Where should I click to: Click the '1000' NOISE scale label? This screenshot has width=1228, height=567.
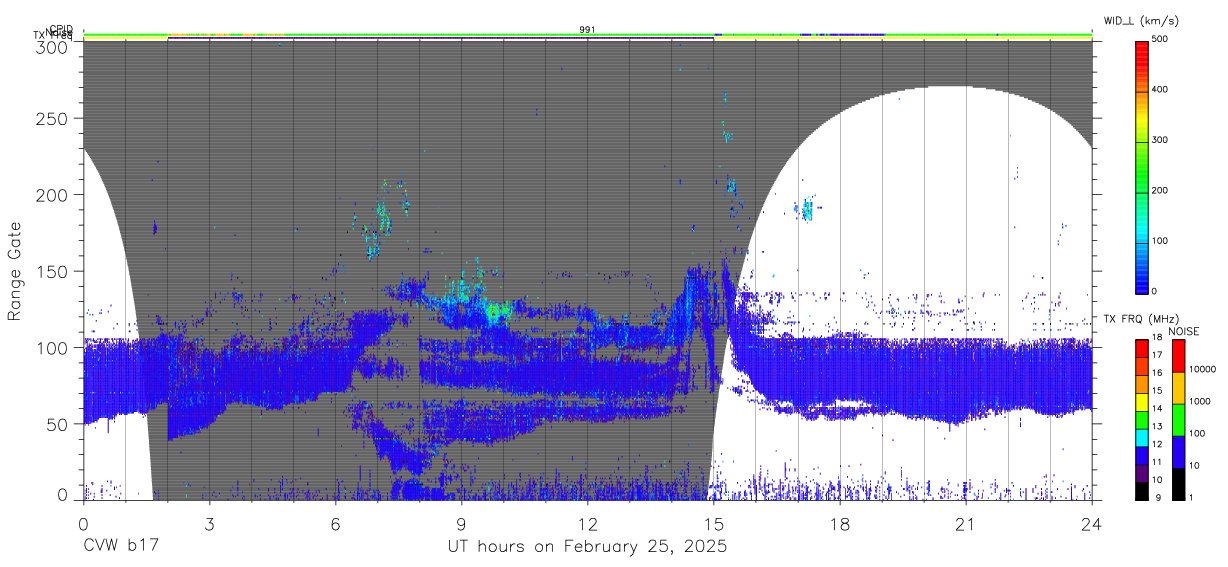pos(1201,401)
